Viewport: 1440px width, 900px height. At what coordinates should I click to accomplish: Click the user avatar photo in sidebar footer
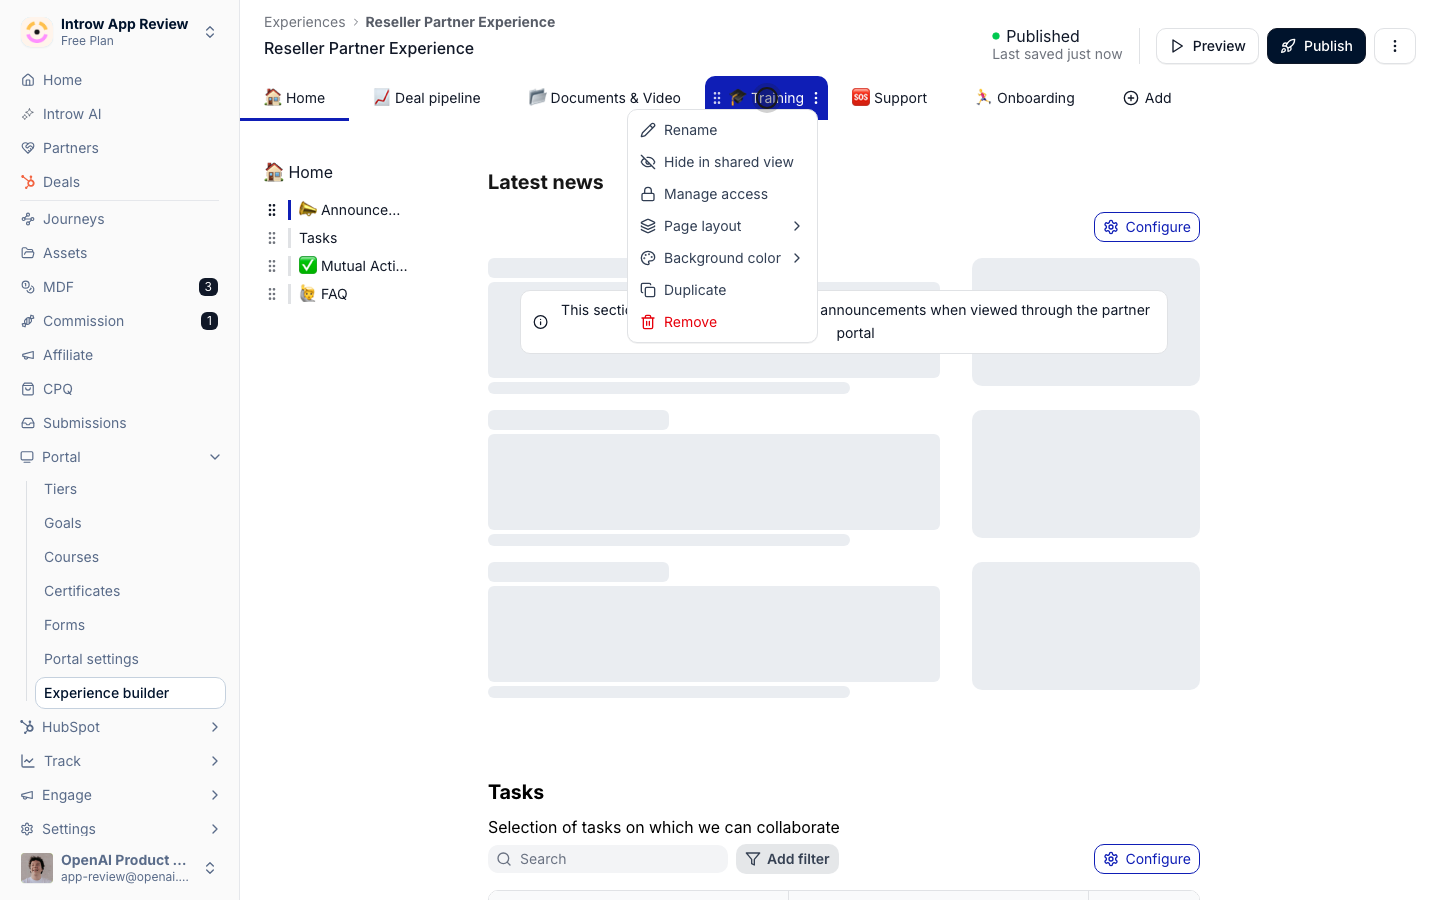(37, 868)
